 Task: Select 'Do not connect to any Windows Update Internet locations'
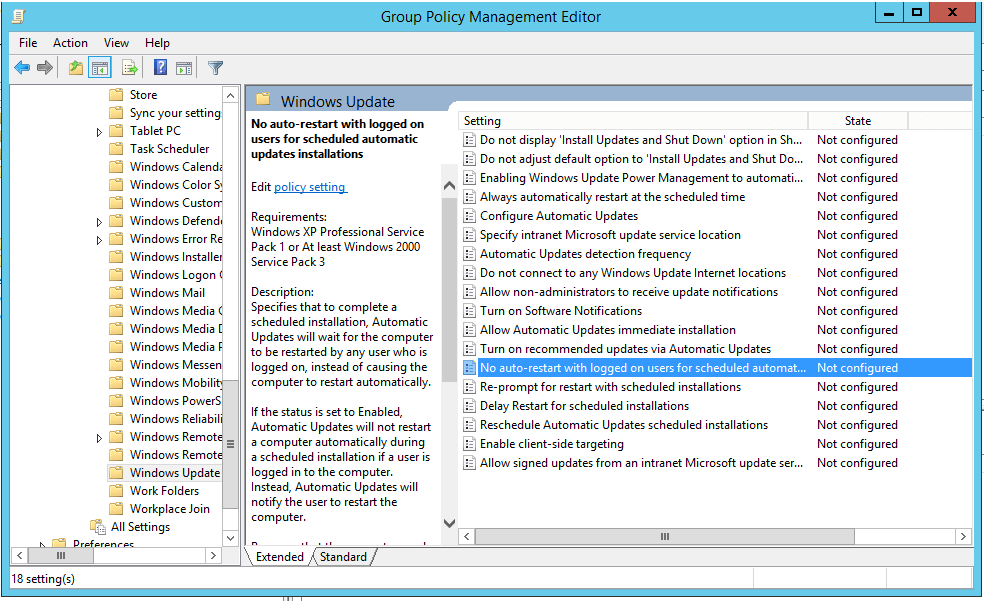(x=633, y=273)
